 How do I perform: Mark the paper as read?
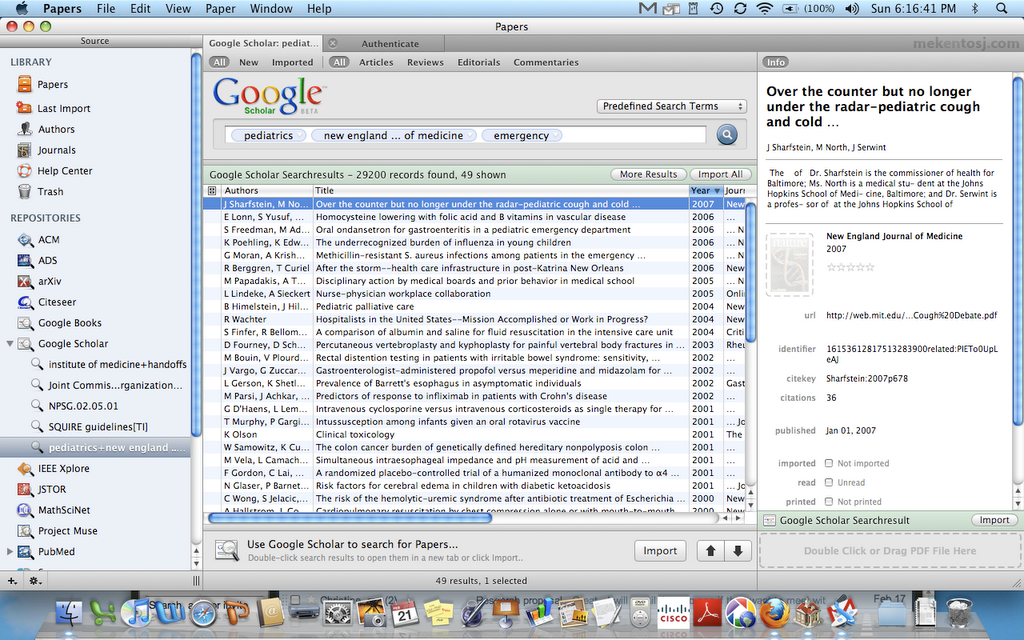point(829,482)
